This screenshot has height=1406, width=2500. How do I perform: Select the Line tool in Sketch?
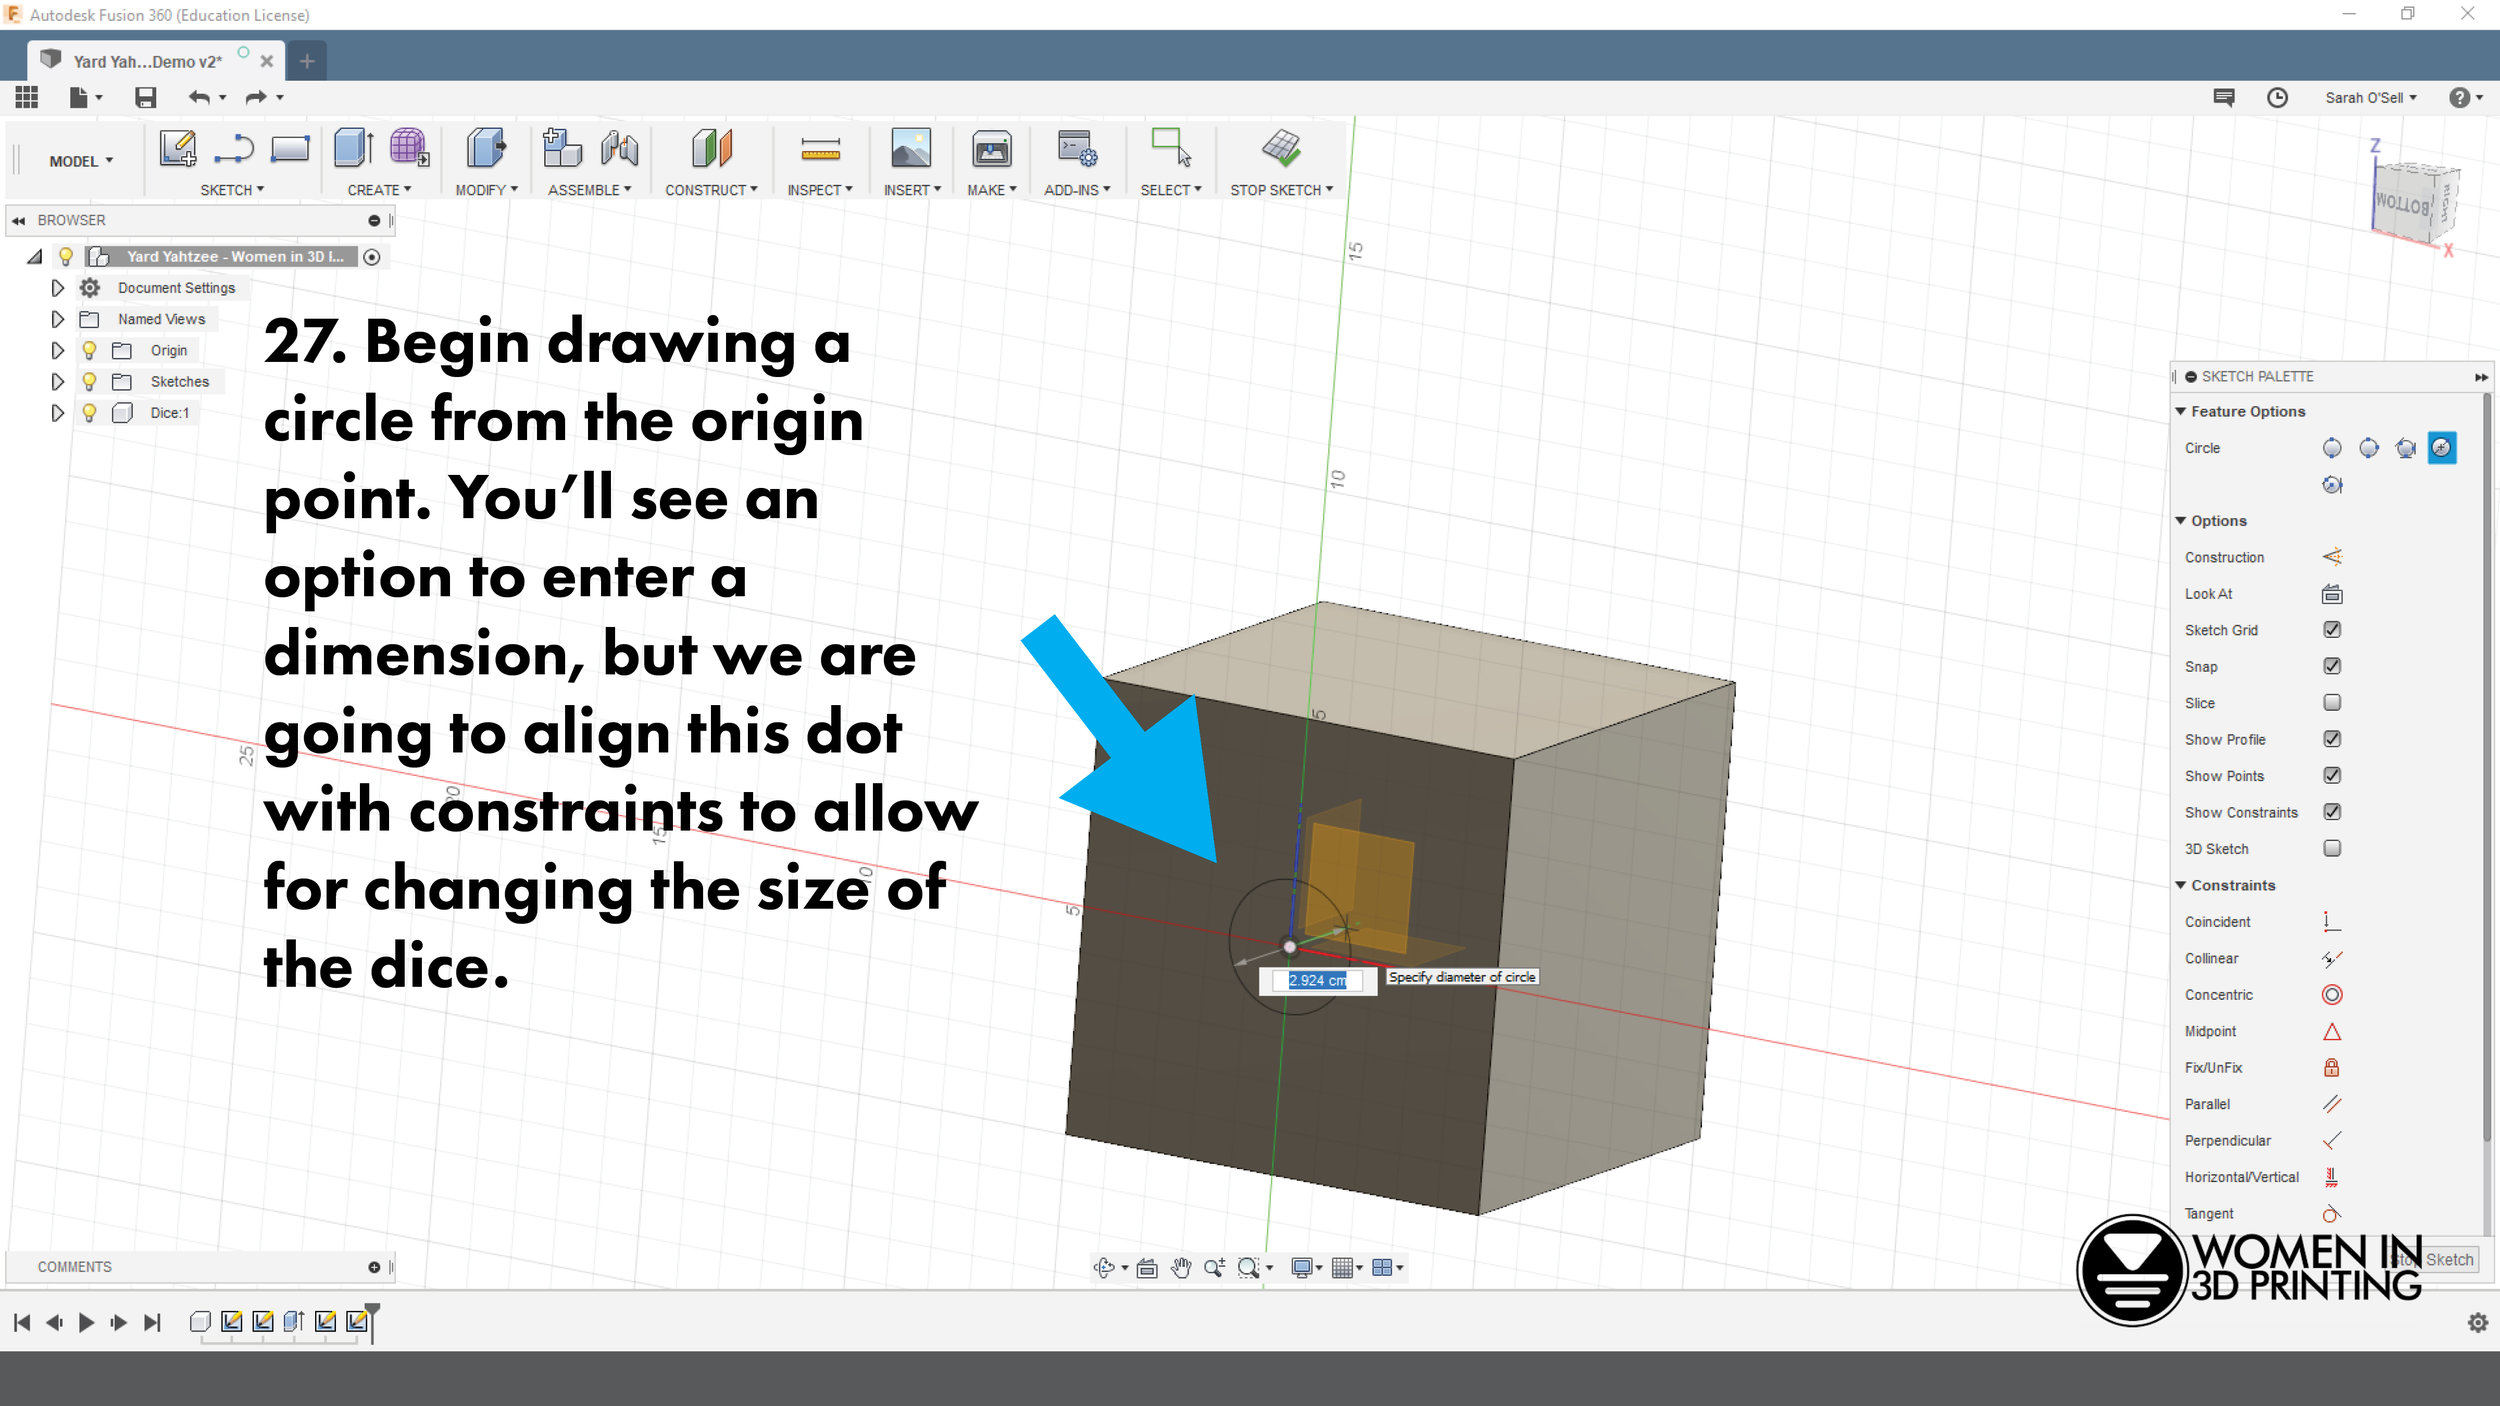click(234, 149)
